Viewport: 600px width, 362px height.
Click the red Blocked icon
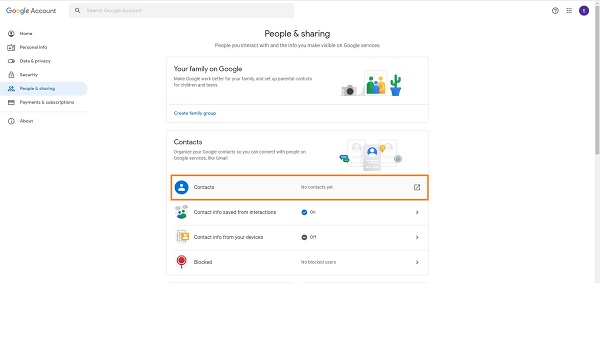tap(181, 262)
